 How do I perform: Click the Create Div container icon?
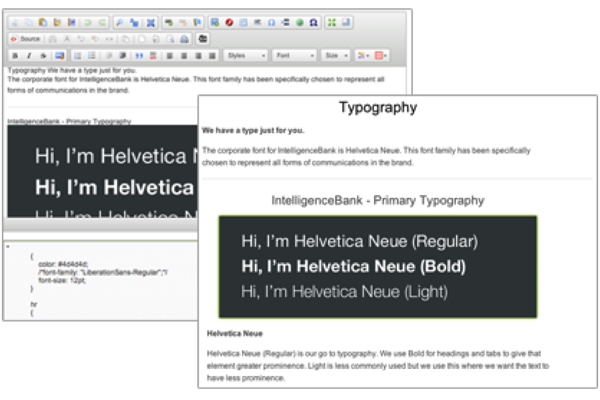153,56
